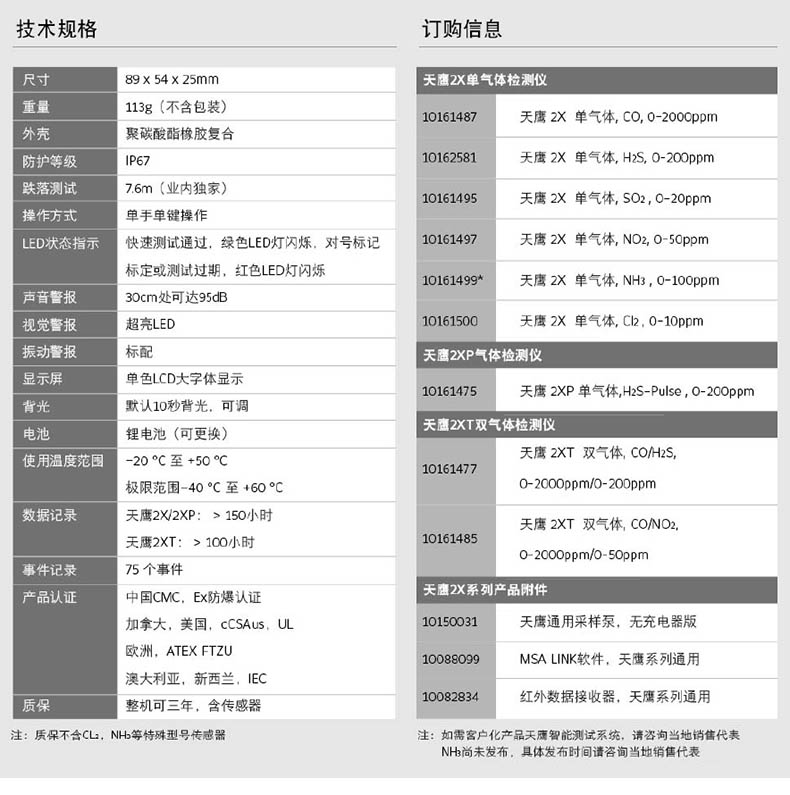
Task: Select the MSA LINK软件 accessory description
Action: click(x=609, y=659)
